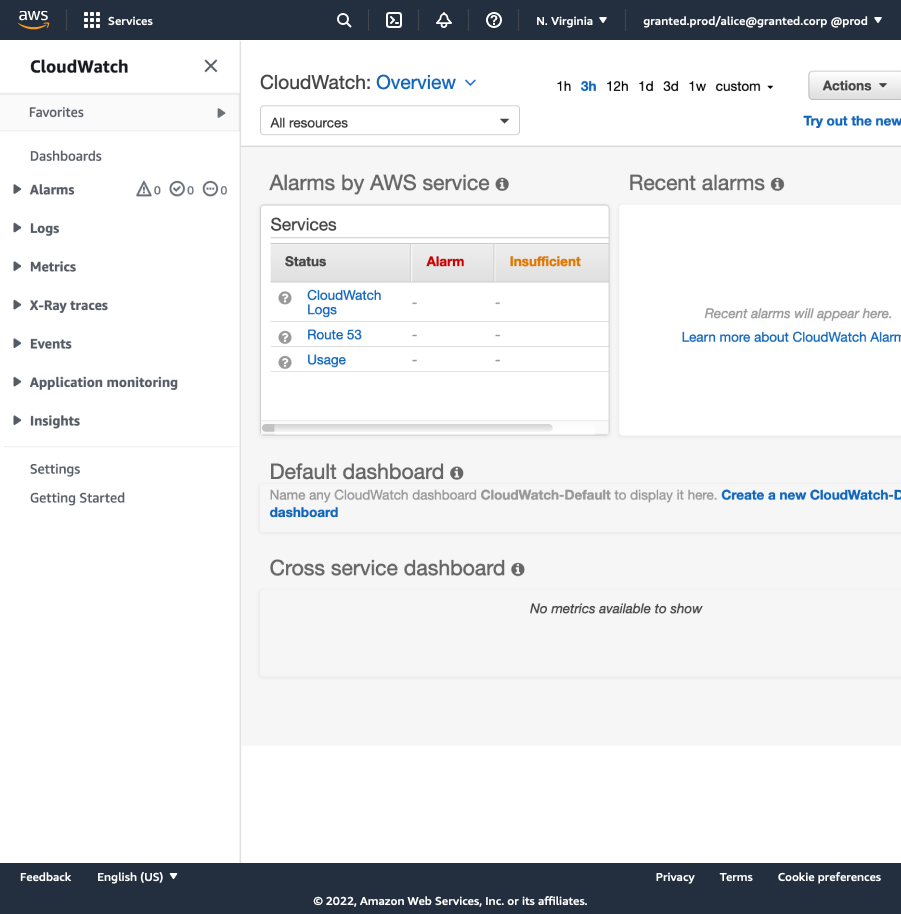901x914 pixels.
Task: Click the Insufficient column header
Action: tap(551, 262)
